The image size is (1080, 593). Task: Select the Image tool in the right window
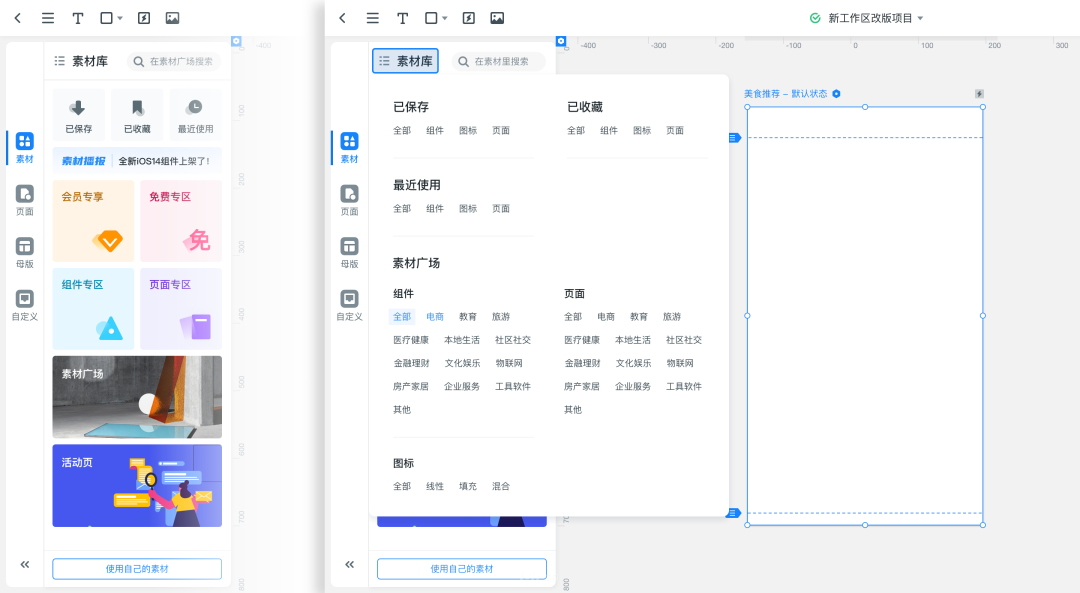coord(497,18)
